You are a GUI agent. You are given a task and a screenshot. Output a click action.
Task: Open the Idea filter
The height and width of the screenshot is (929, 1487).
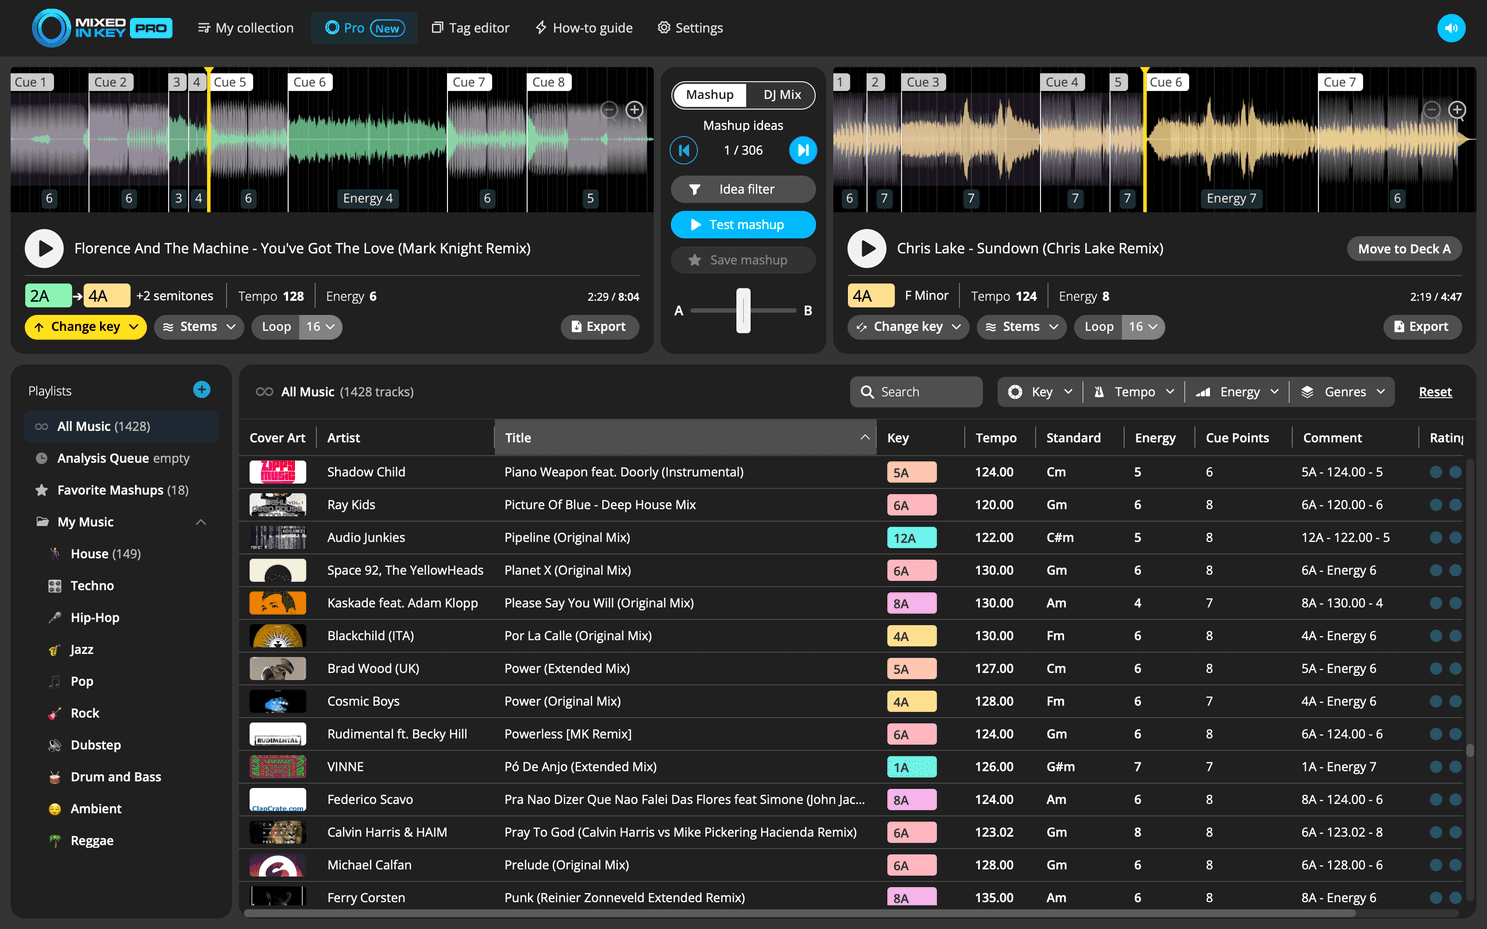(x=743, y=189)
